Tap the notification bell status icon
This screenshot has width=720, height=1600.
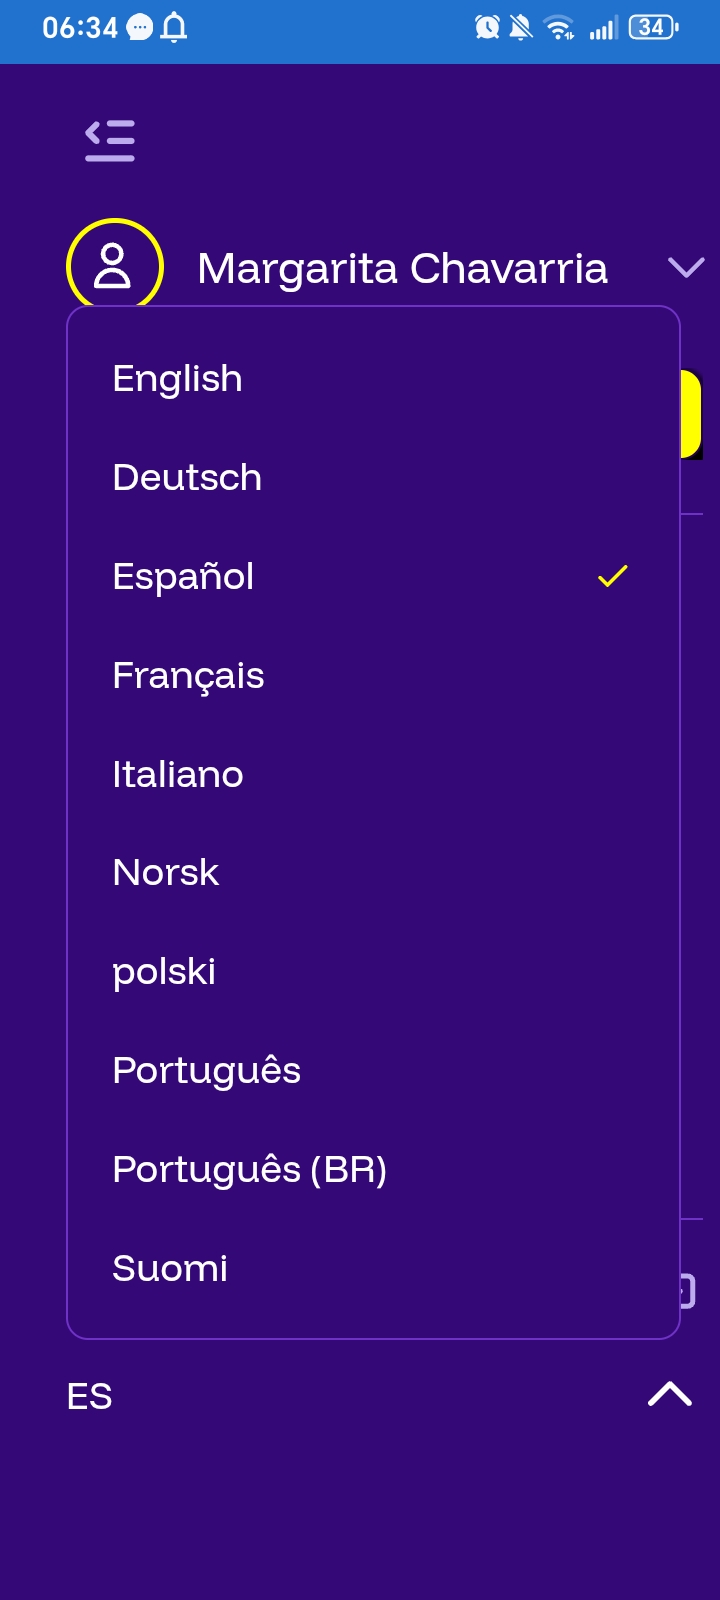coord(174,28)
